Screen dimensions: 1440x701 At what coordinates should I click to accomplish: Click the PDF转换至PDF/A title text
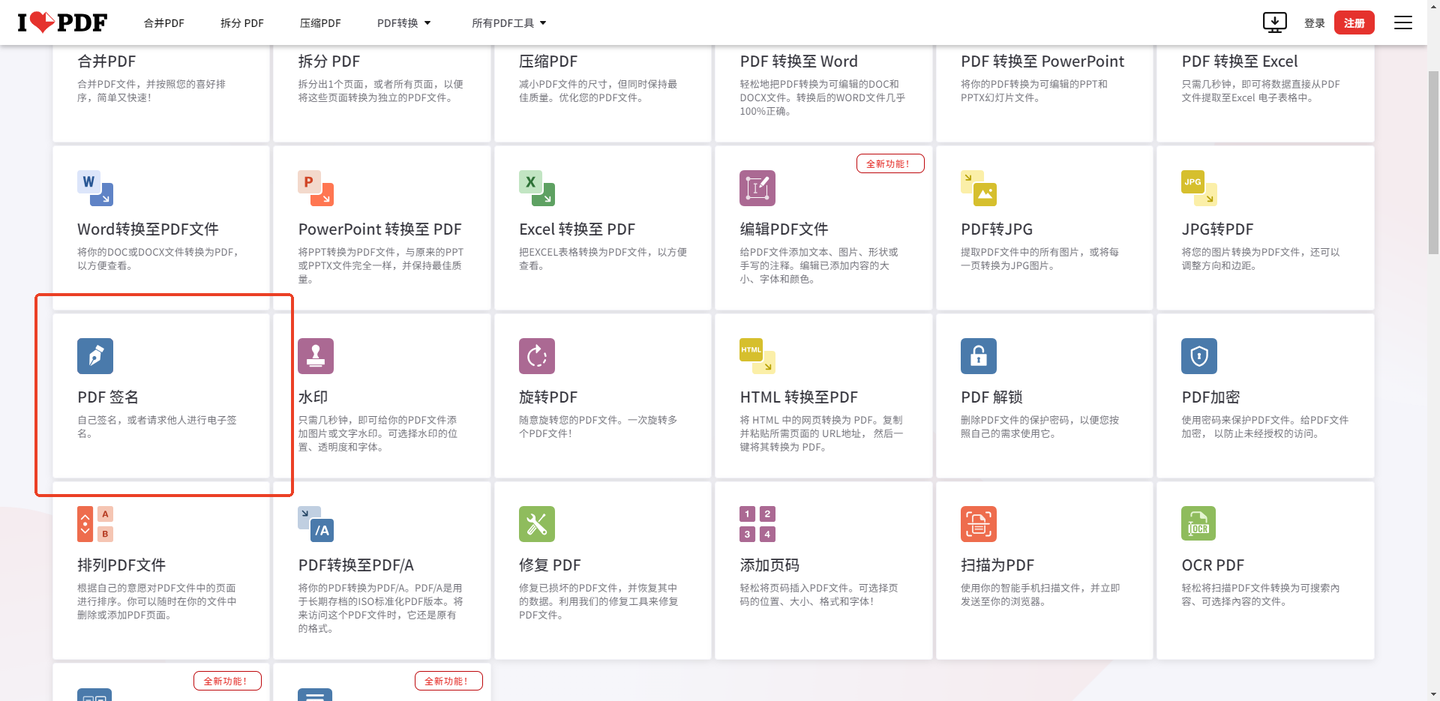356,565
